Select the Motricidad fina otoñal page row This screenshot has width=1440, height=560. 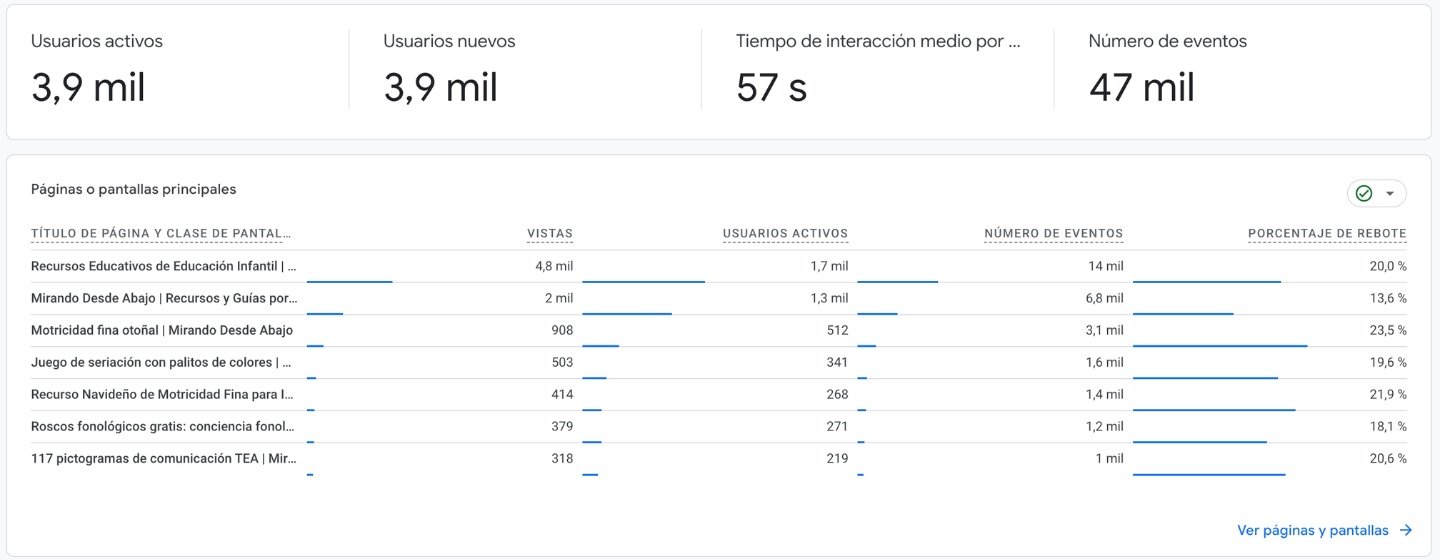pyautogui.click(x=162, y=330)
